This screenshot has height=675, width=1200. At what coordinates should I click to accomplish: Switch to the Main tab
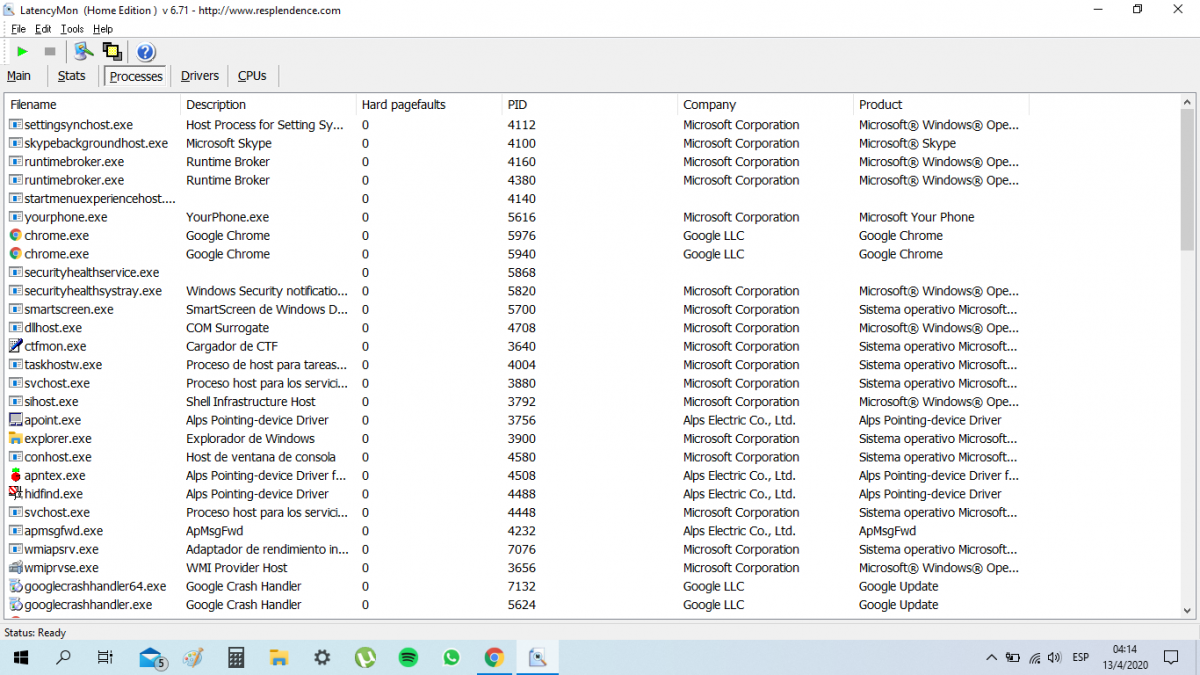click(x=19, y=76)
